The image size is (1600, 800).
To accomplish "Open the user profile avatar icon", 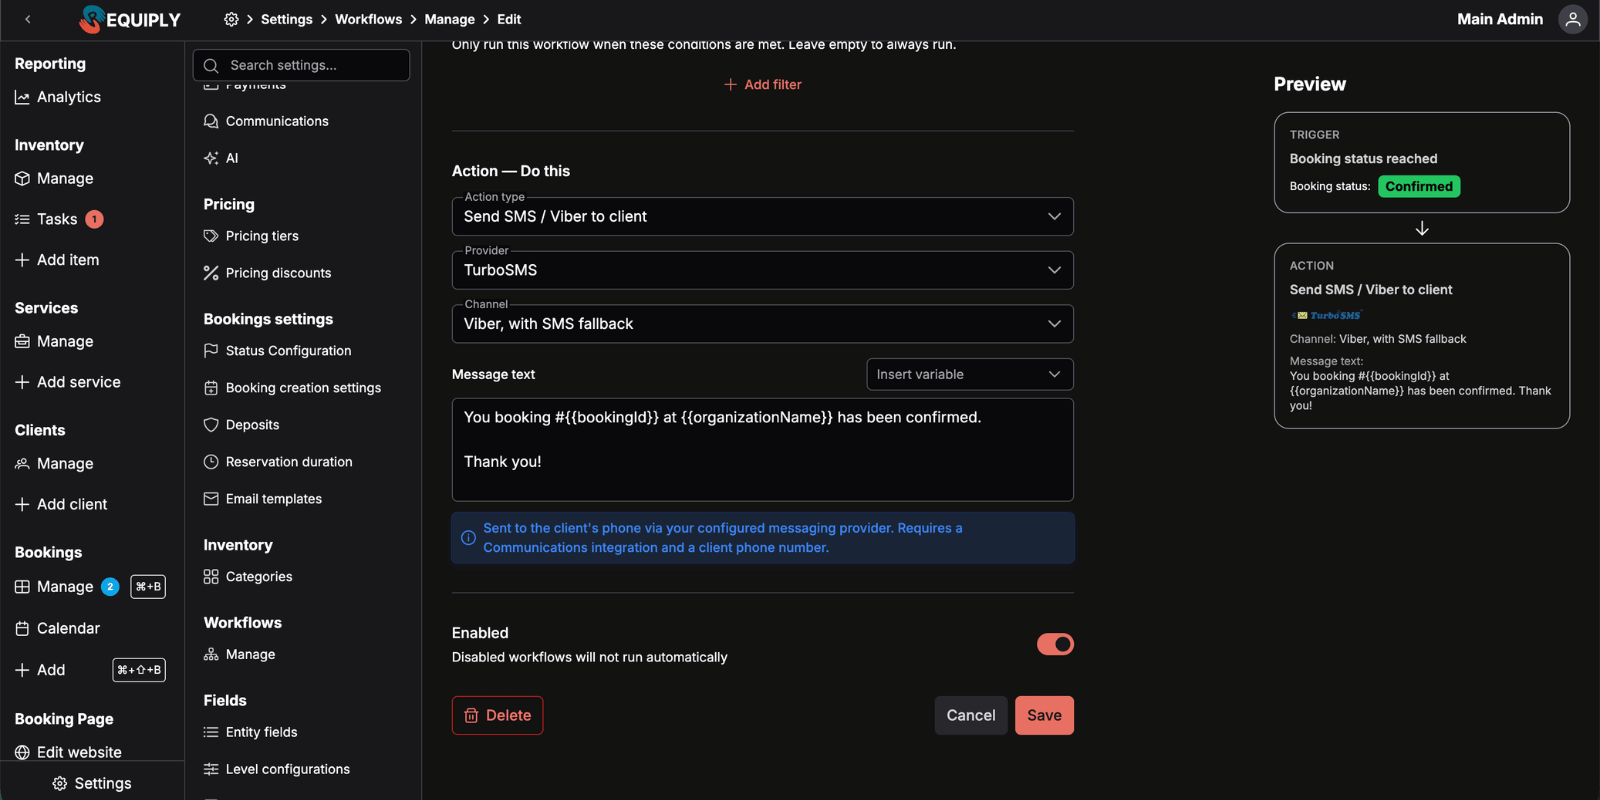I will coord(1573,19).
